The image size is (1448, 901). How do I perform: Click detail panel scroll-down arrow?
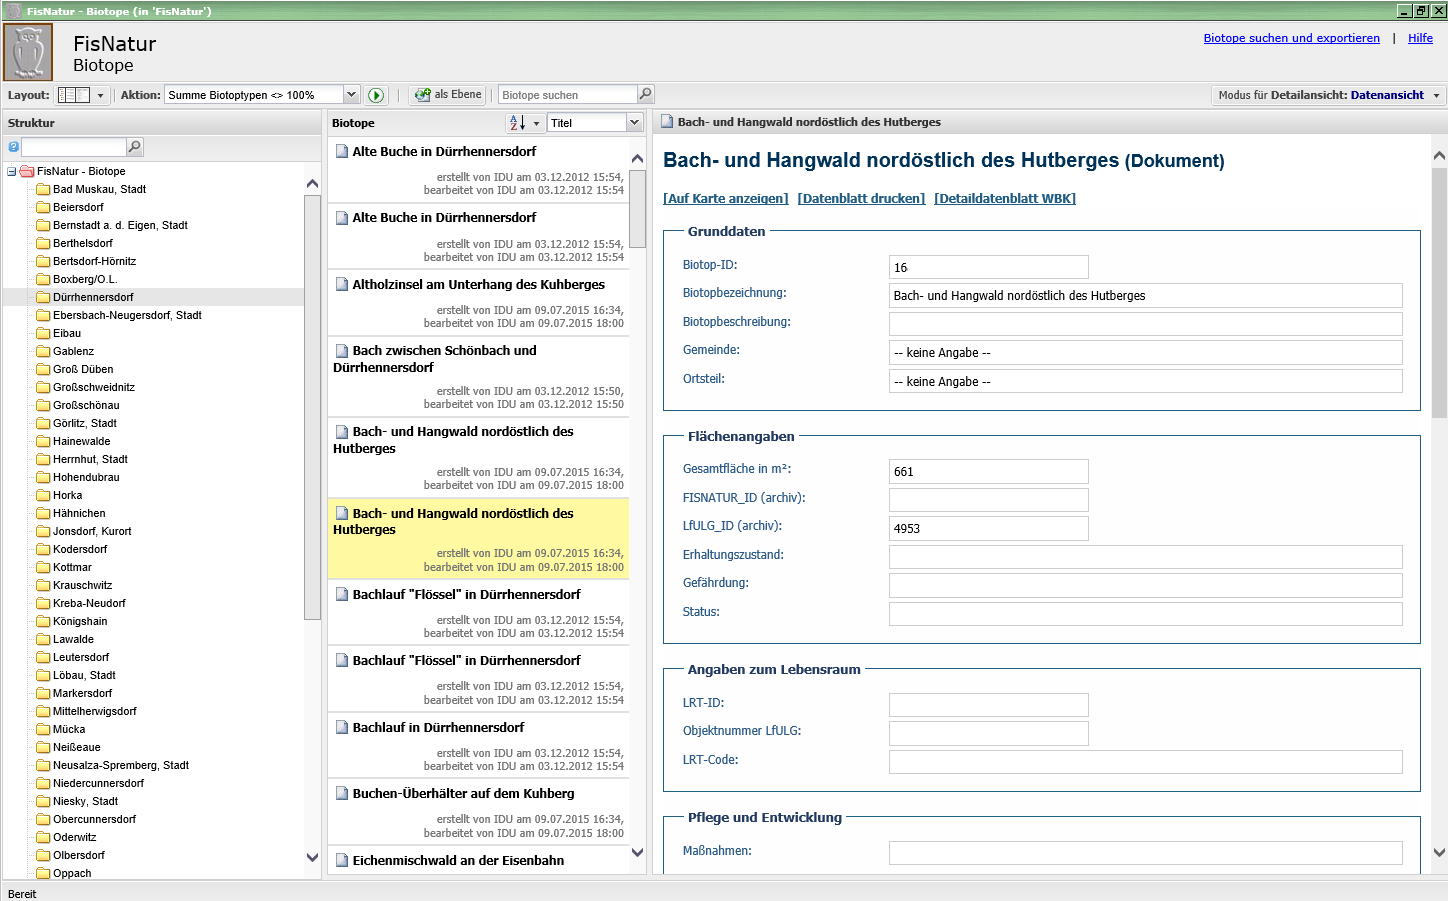coord(1439,852)
